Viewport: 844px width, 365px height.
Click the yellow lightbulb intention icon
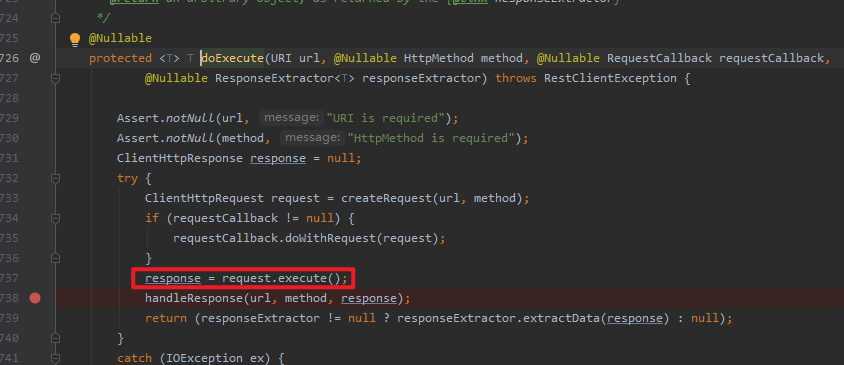(x=75, y=39)
